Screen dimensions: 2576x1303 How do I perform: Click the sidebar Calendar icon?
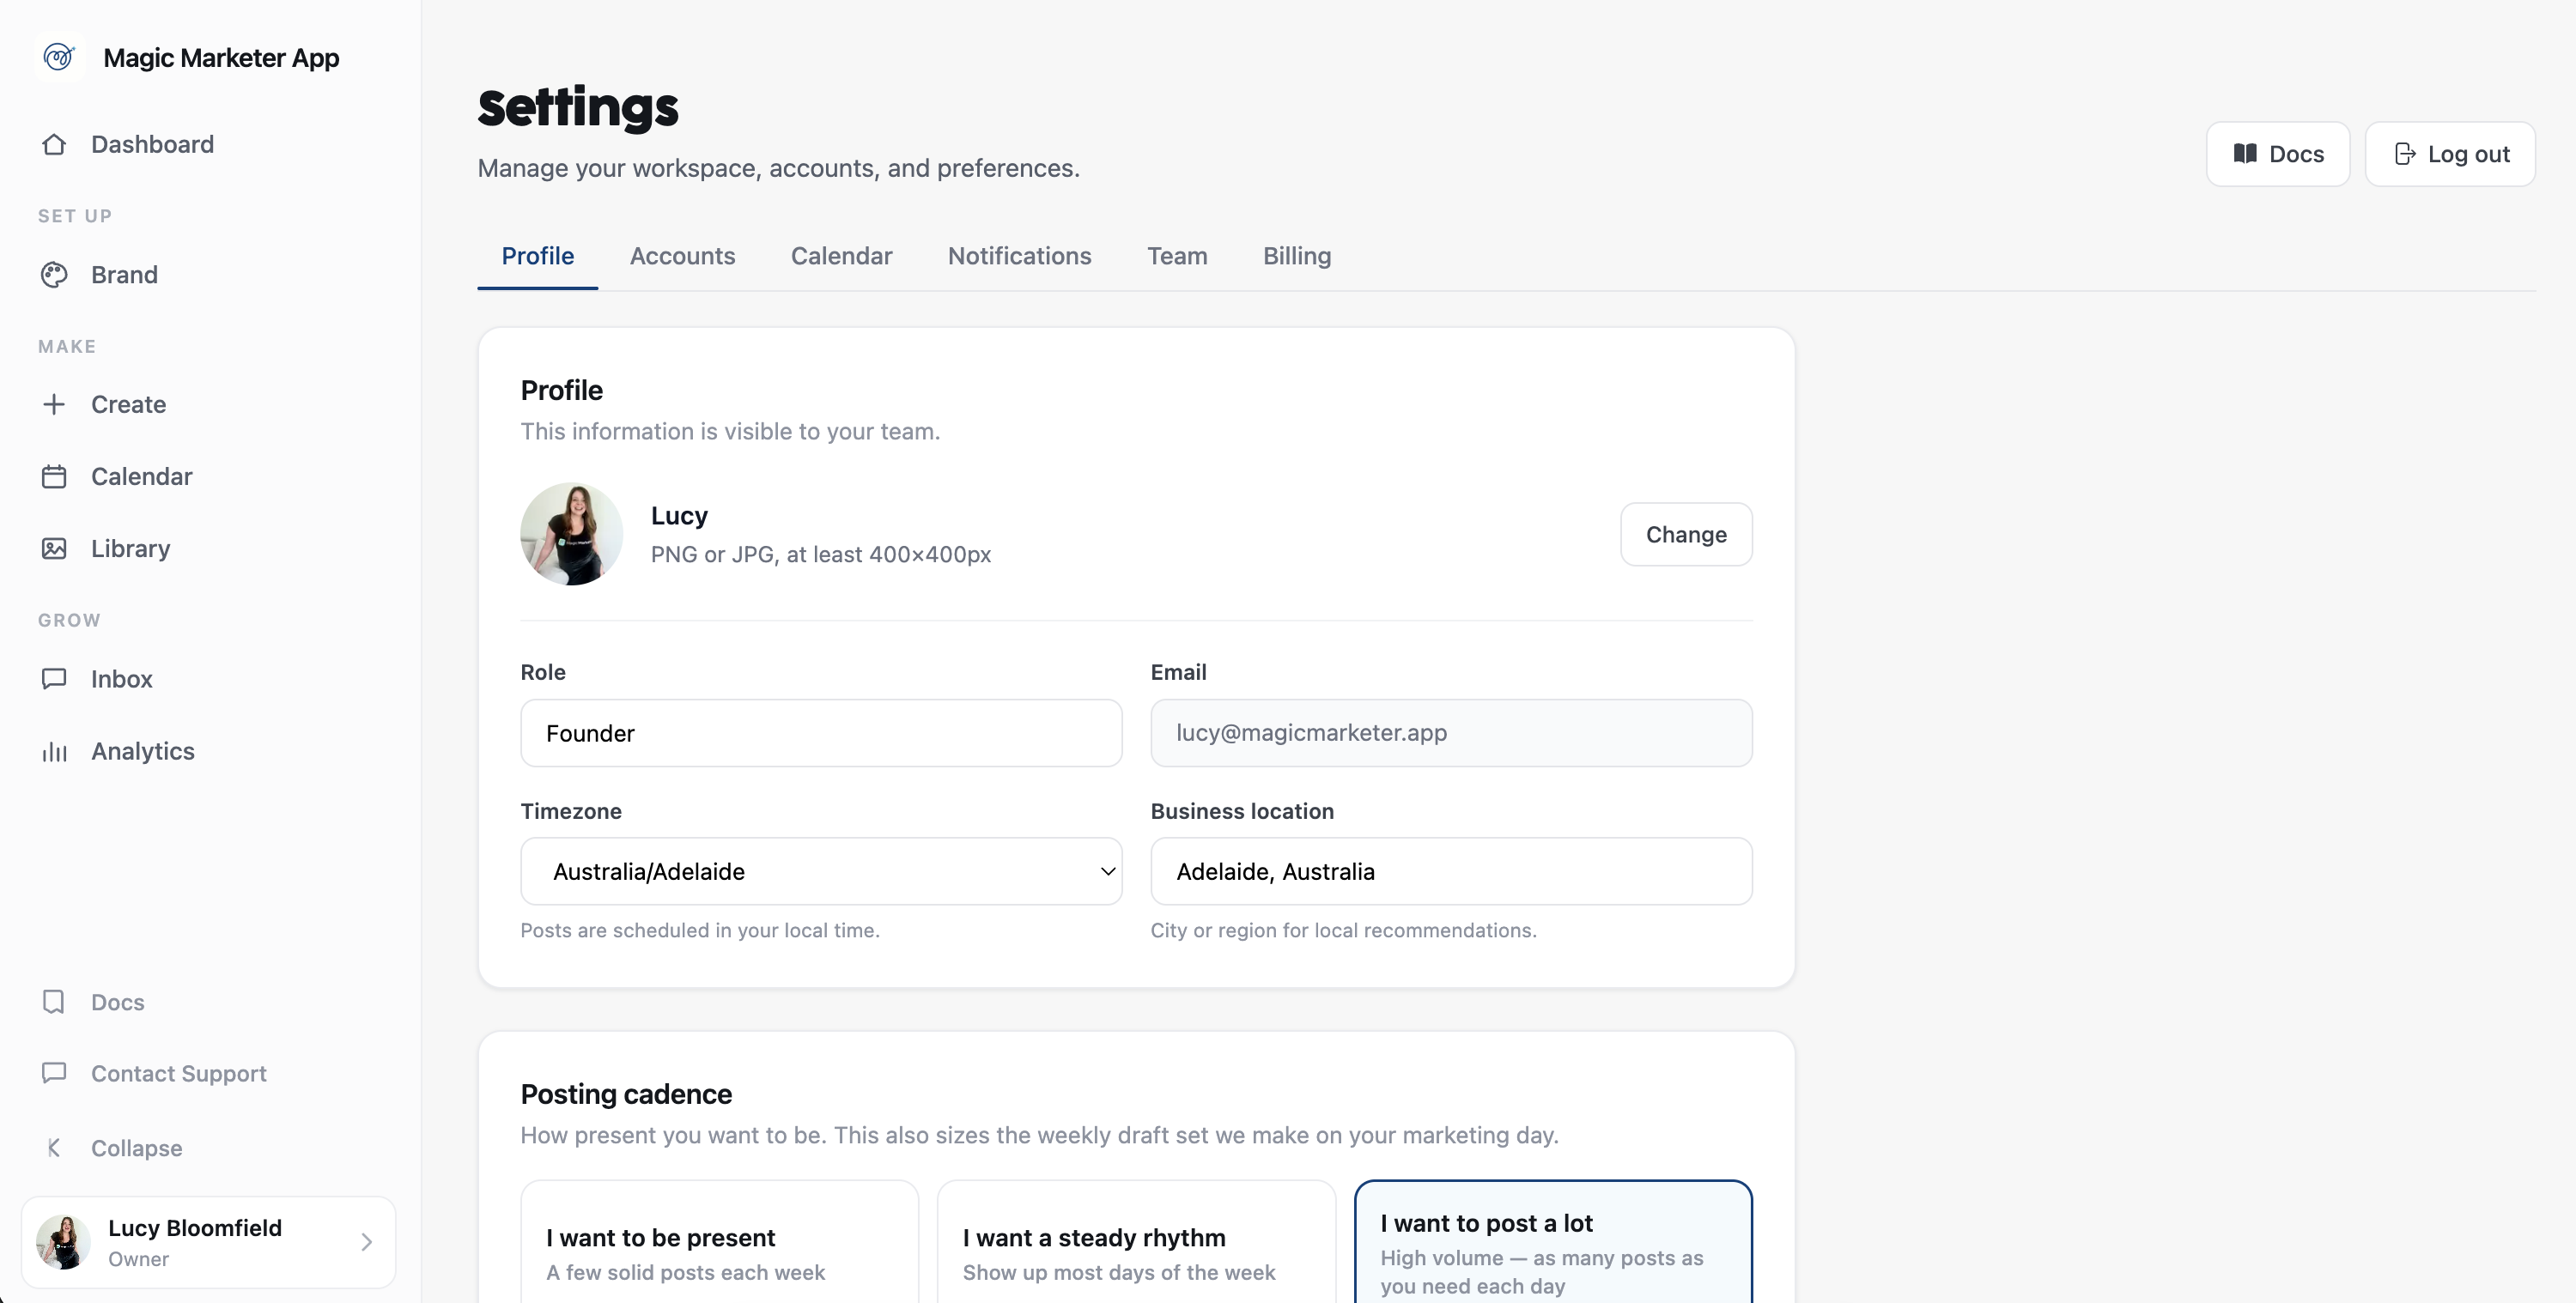[x=54, y=477]
